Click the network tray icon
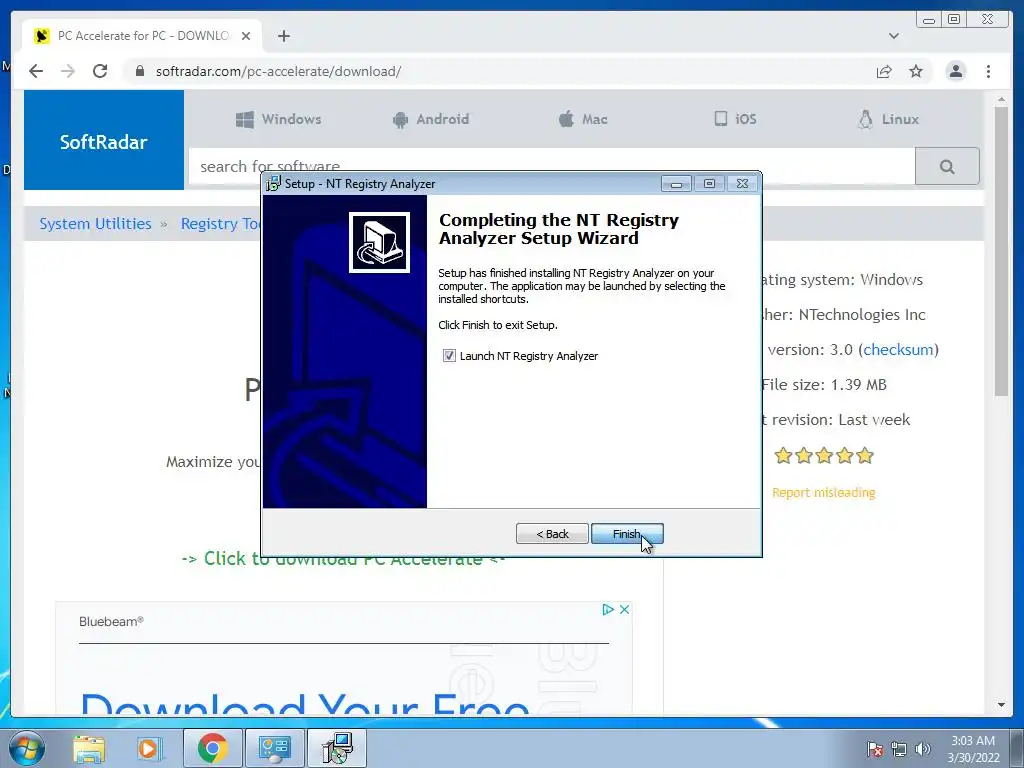This screenshot has width=1024, height=768. pyautogui.click(x=899, y=749)
